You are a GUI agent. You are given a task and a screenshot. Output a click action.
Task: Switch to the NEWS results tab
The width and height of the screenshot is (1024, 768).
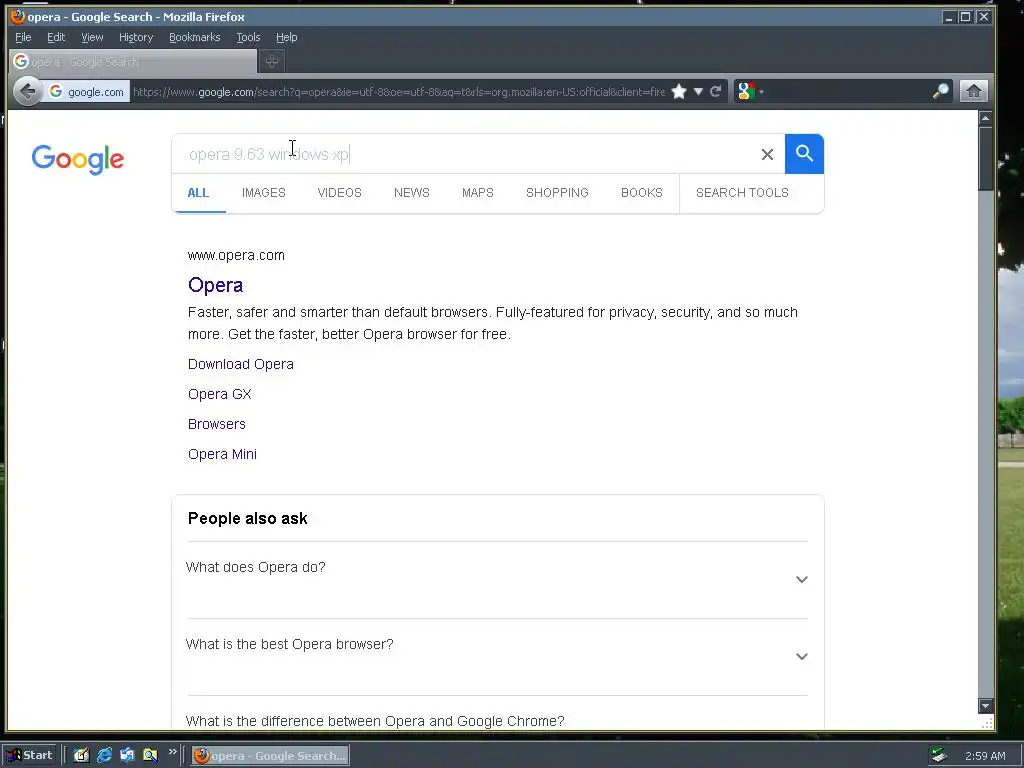[x=411, y=193]
